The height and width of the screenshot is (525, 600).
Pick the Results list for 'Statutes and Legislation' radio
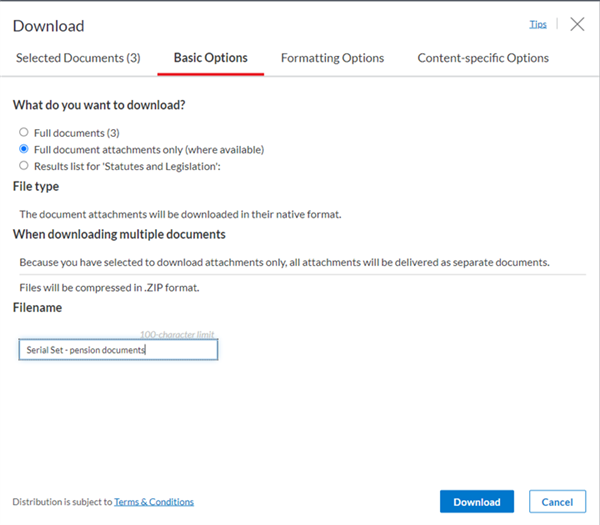click(24, 166)
